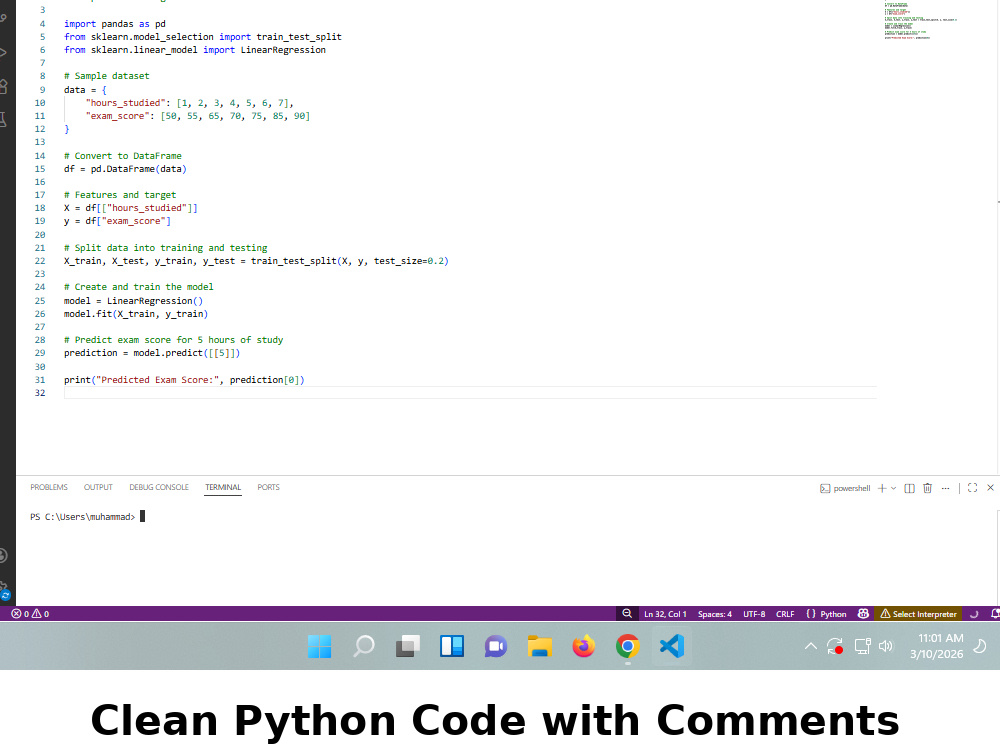Image resolution: width=1000 pixels, height=750 pixels.
Task: Click the Visual Studio Code taskbar icon
Action: pos(672,646)
